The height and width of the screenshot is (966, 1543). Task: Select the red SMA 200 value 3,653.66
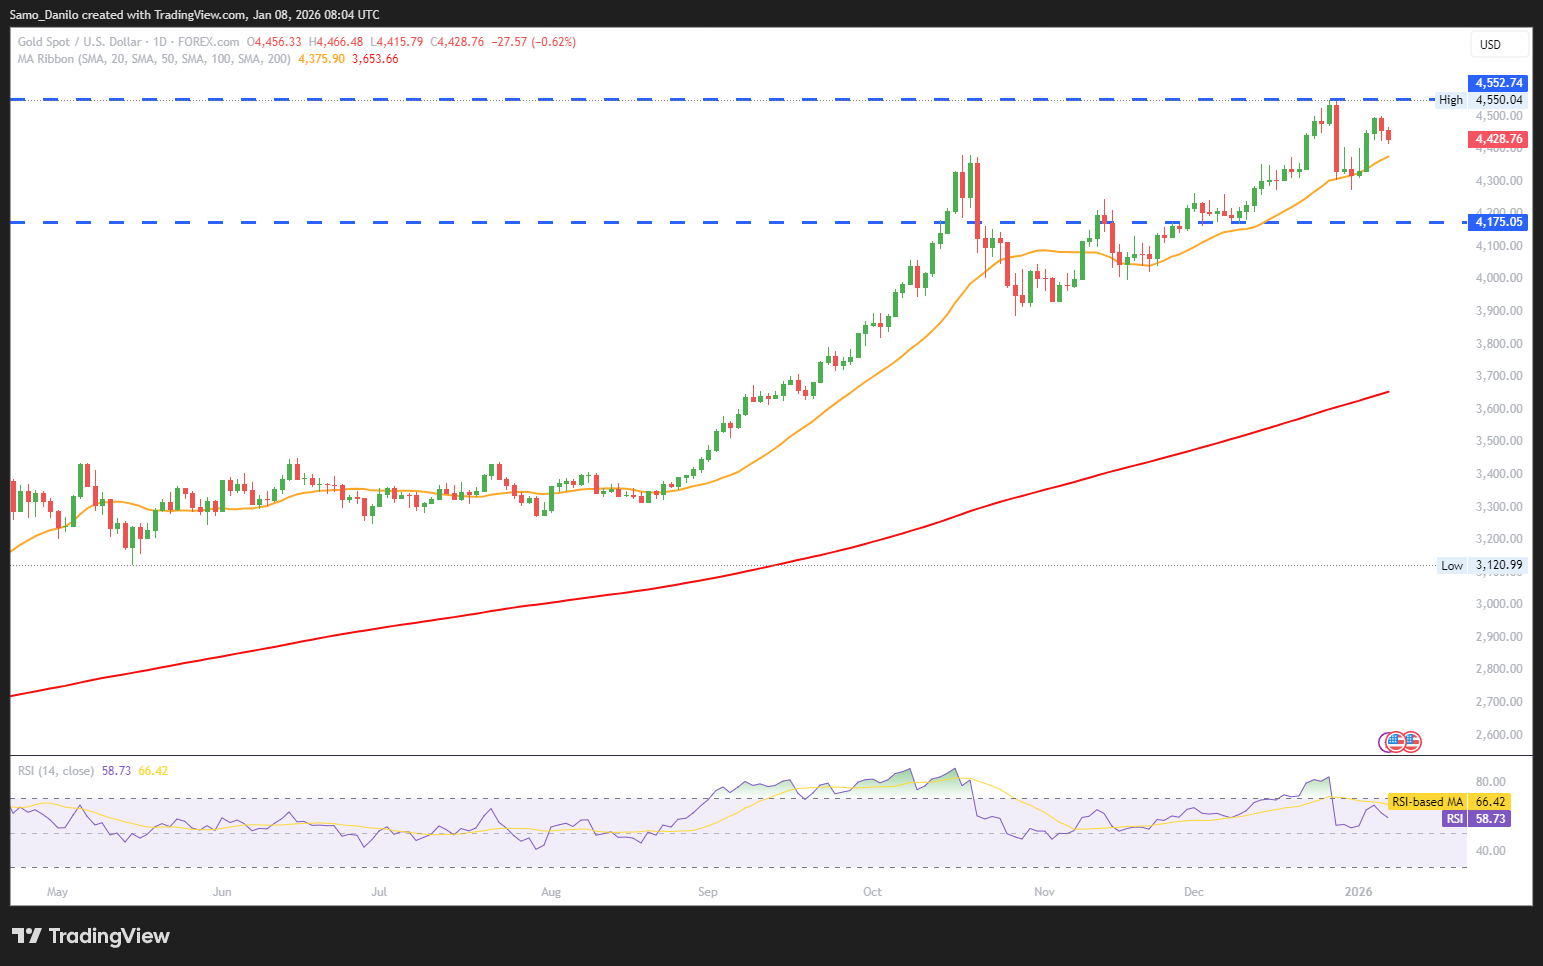point(375,59)
